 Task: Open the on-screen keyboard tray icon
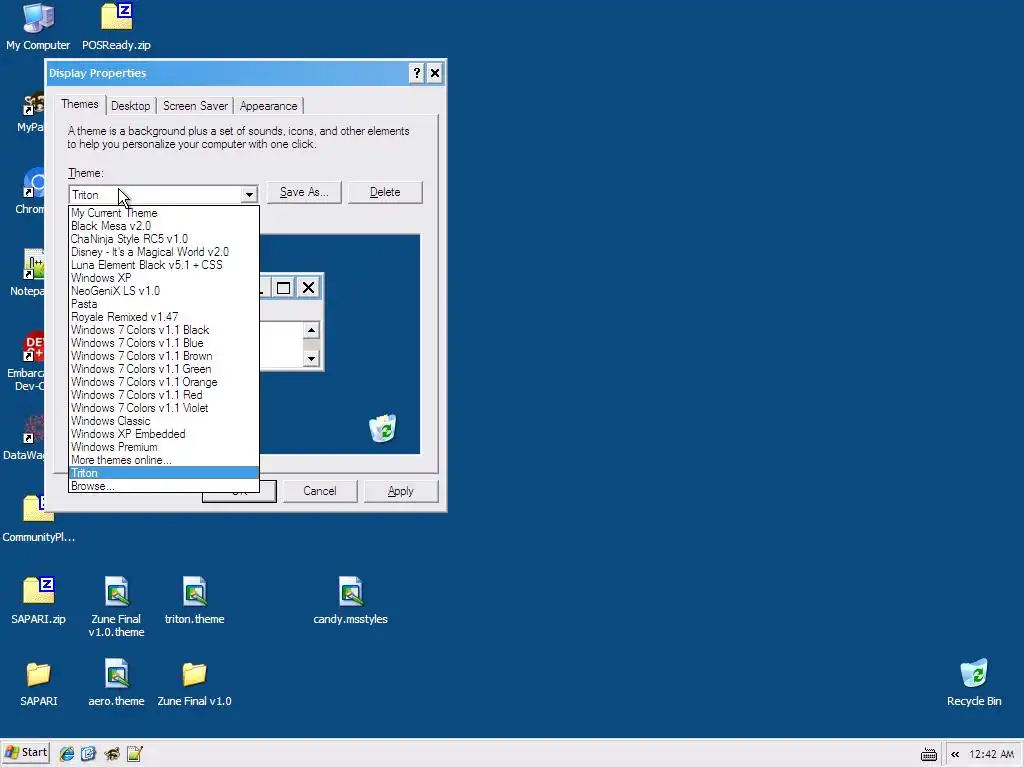coord(928,755)
